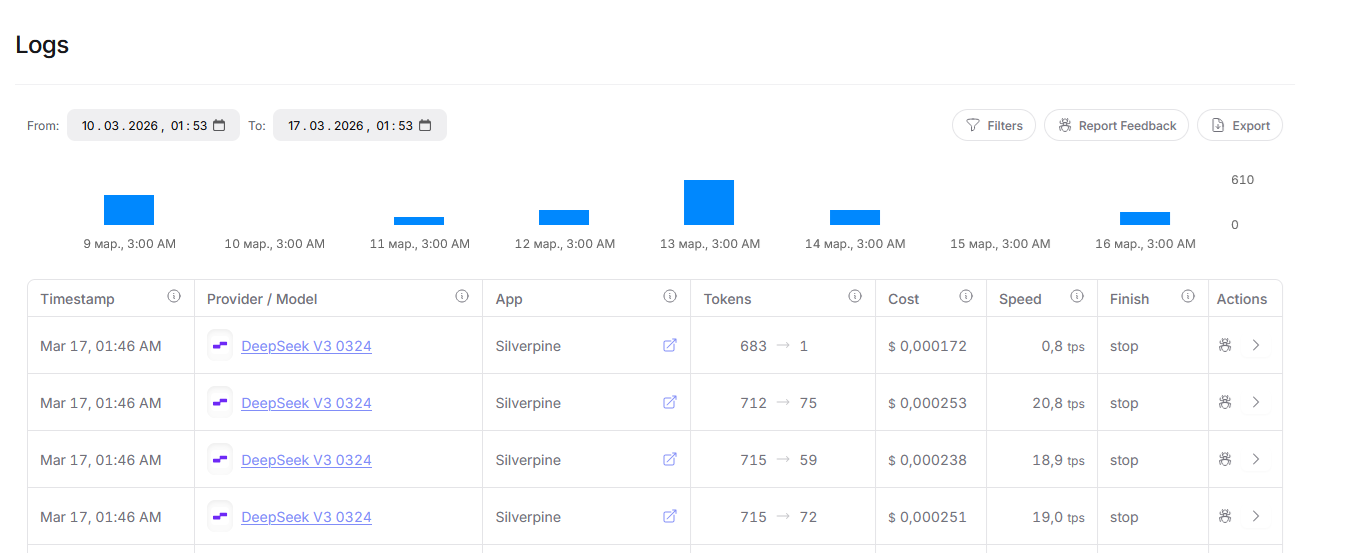Open the Filters menu
Viewport: 1361px width, 553px height.
click(994, 125)
